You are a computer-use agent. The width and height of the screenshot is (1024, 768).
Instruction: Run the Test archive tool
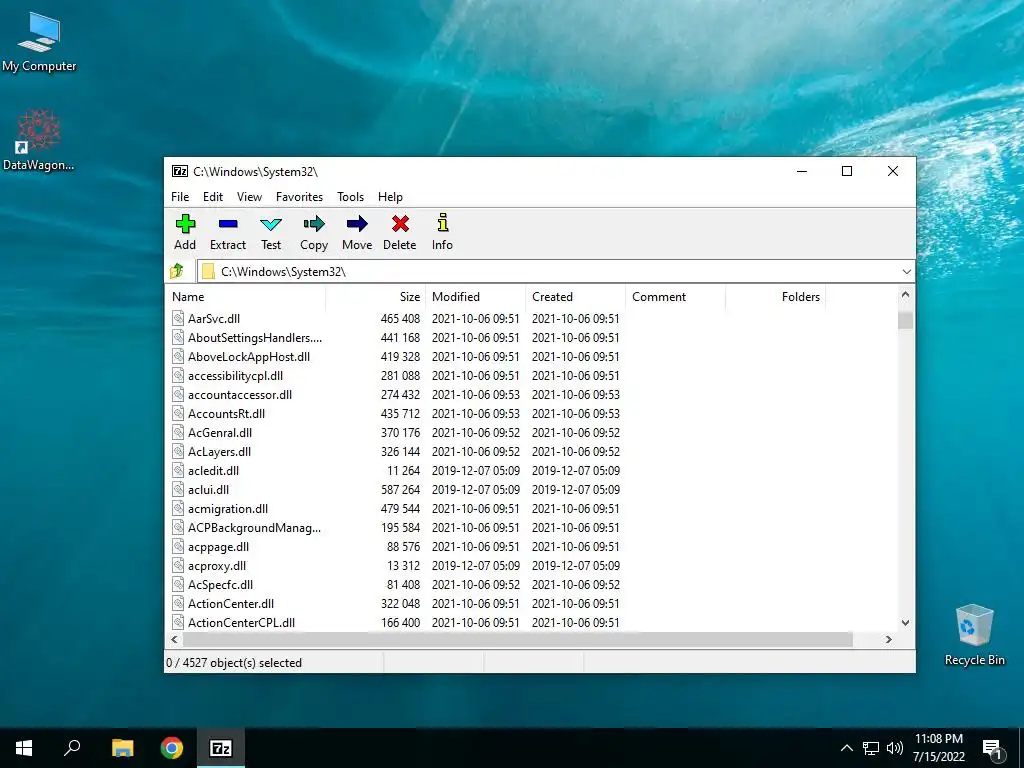(x=271, y=224)
